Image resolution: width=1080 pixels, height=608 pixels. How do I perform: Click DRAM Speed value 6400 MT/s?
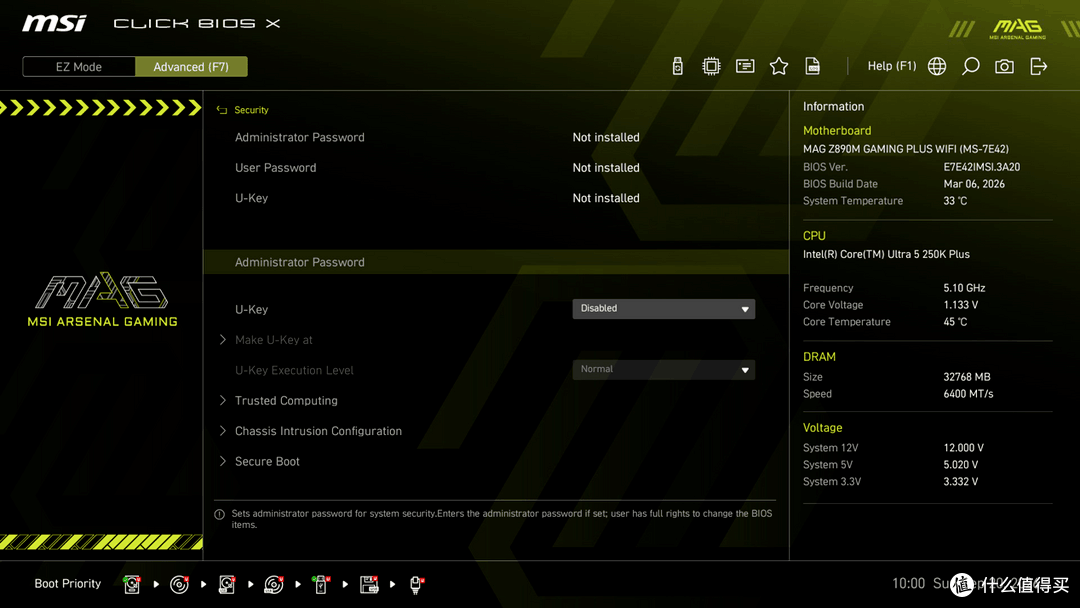tap(968, 394)
